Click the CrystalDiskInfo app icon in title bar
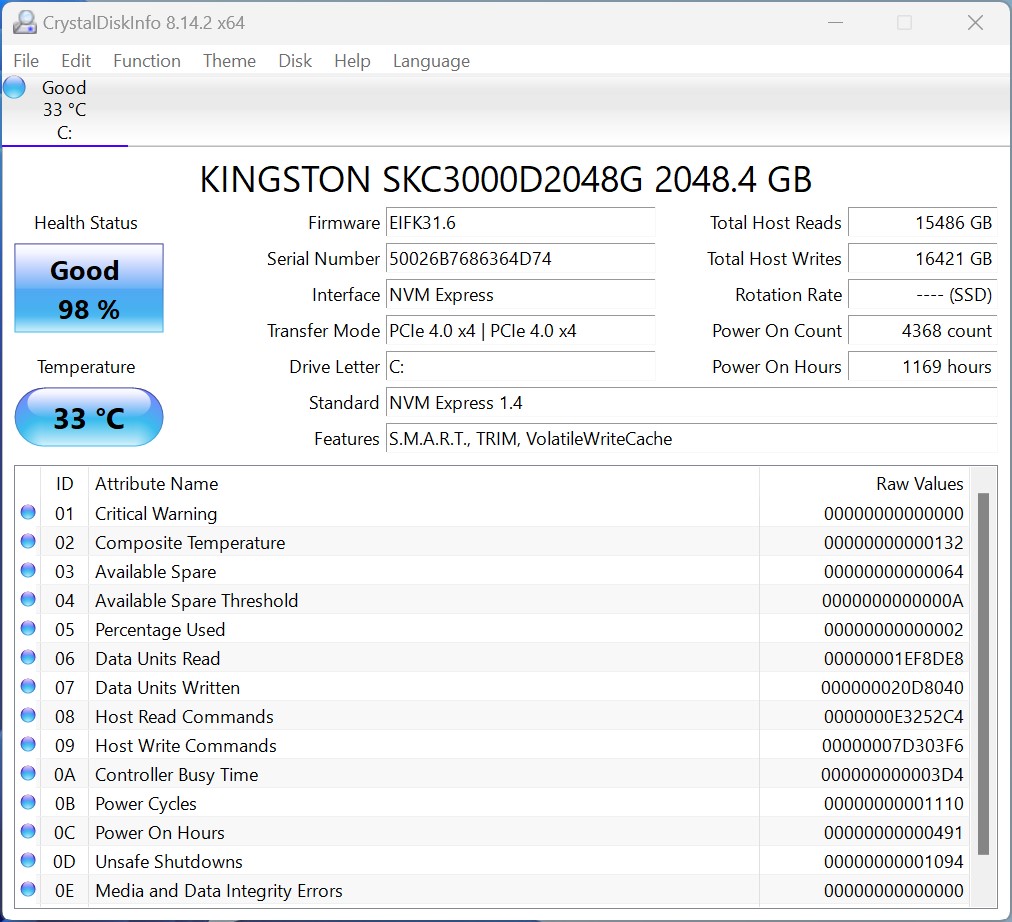 click(x=25, y=23)
